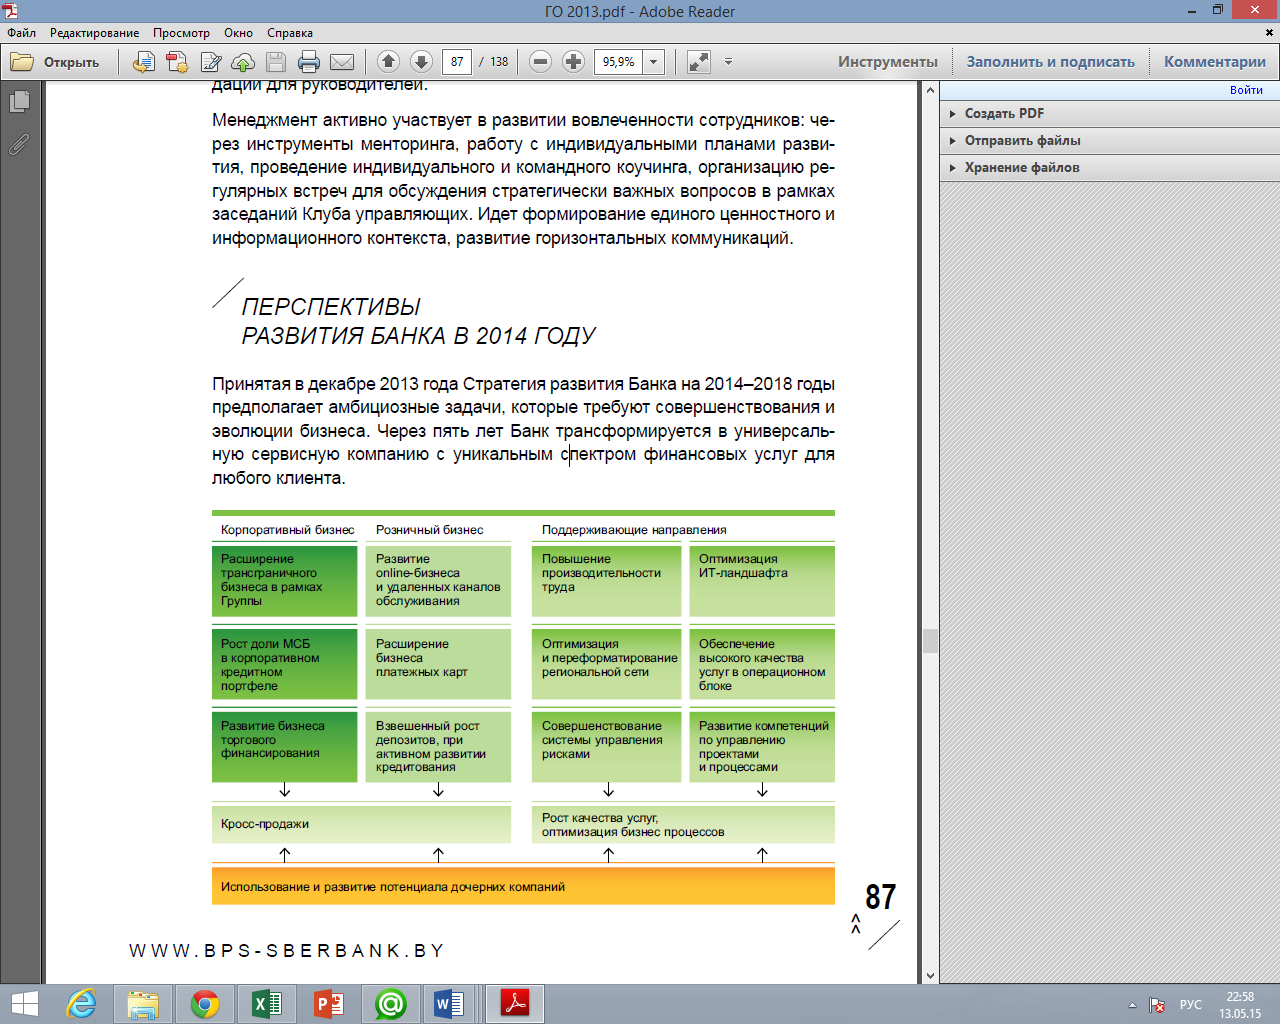1280x1024 pixels.
Task: Show attachments paperclip panel icon
Action: [x=19, y=145]
